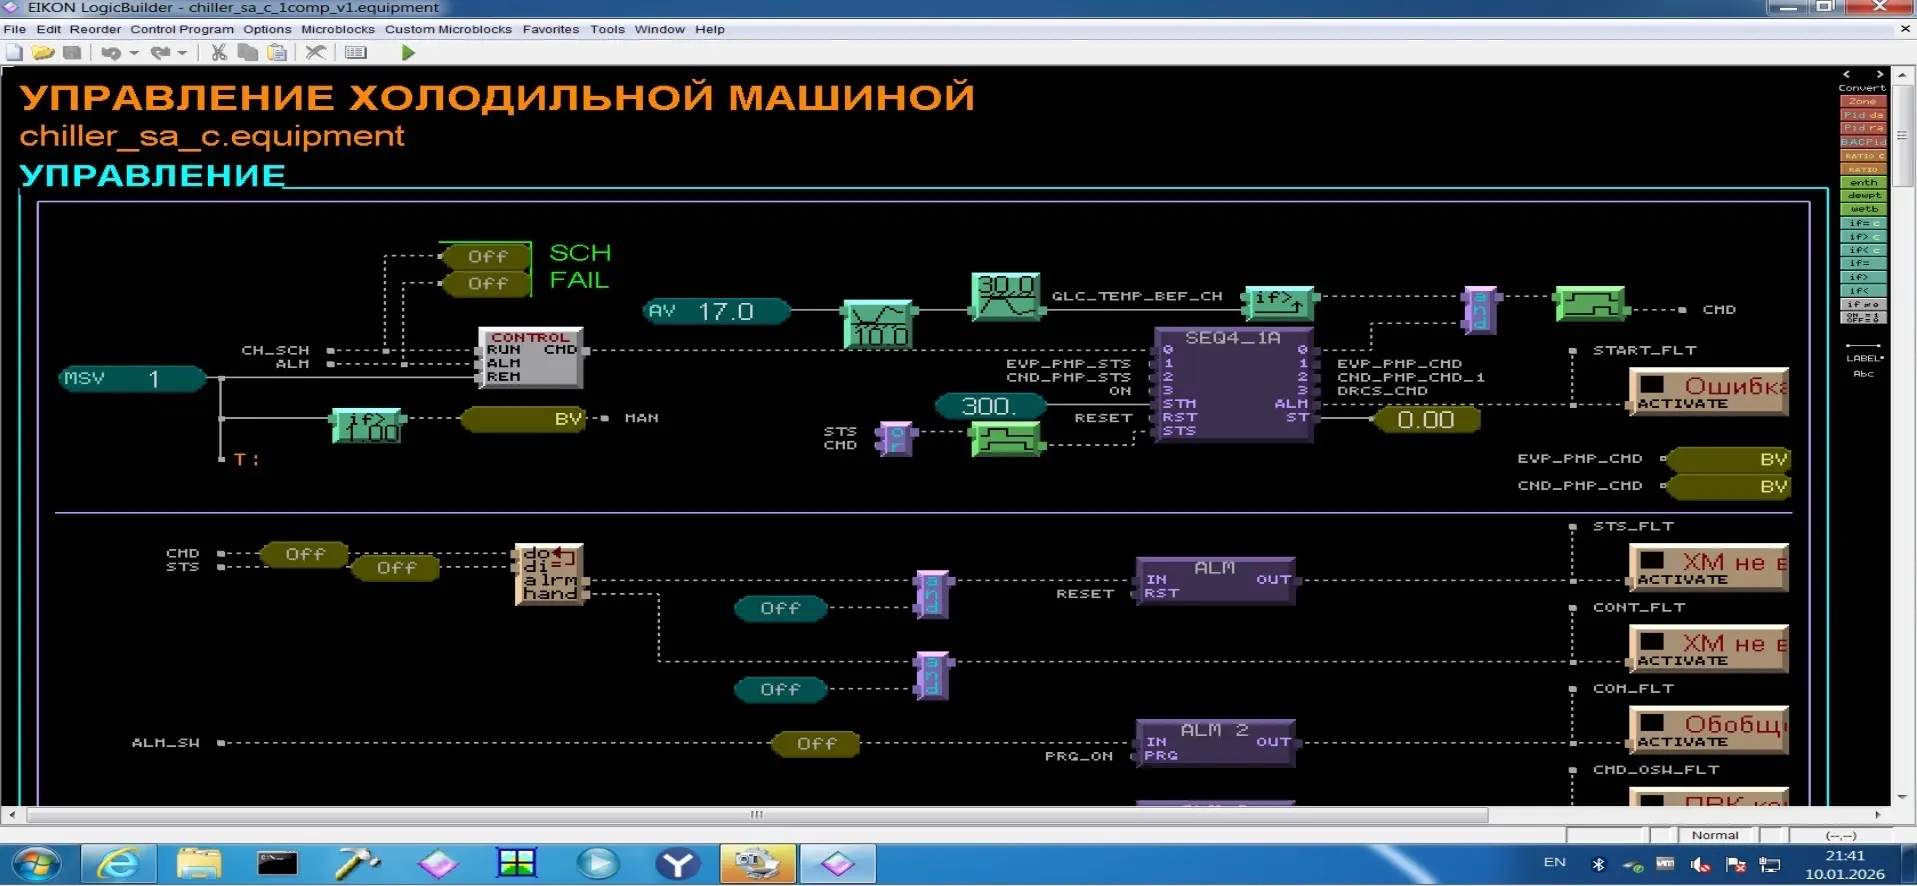
Task: Toggle ACTIVATE checkbox in START_FLT Ошибка alarm
Action: click(x=1652, y=385)
